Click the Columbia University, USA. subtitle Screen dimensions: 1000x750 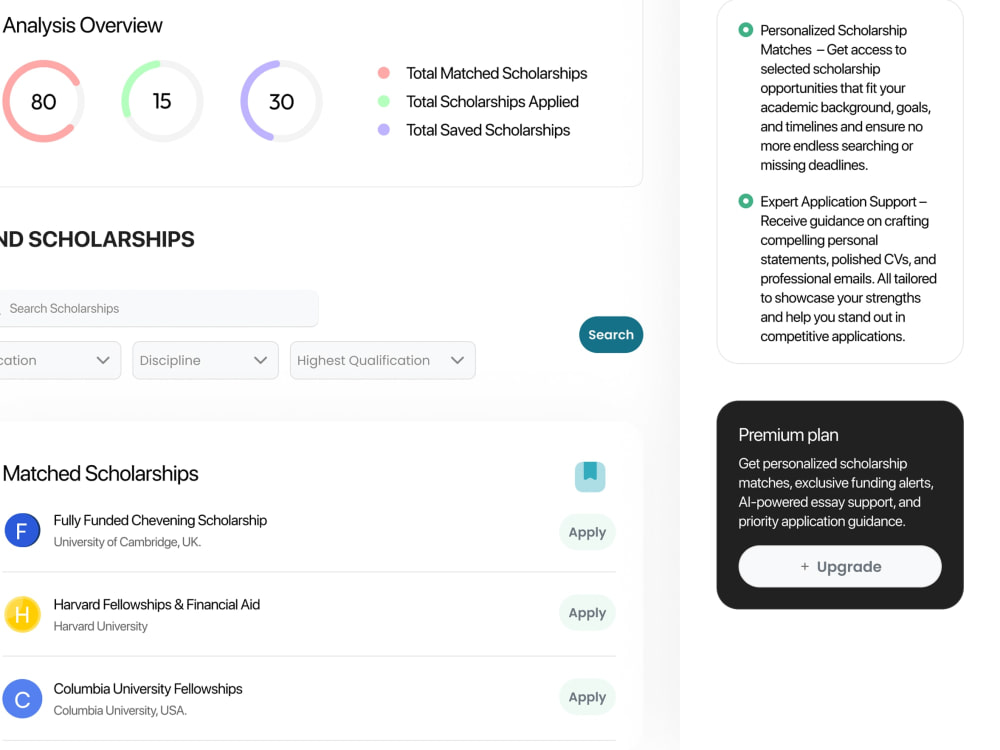tap(121, 710)
